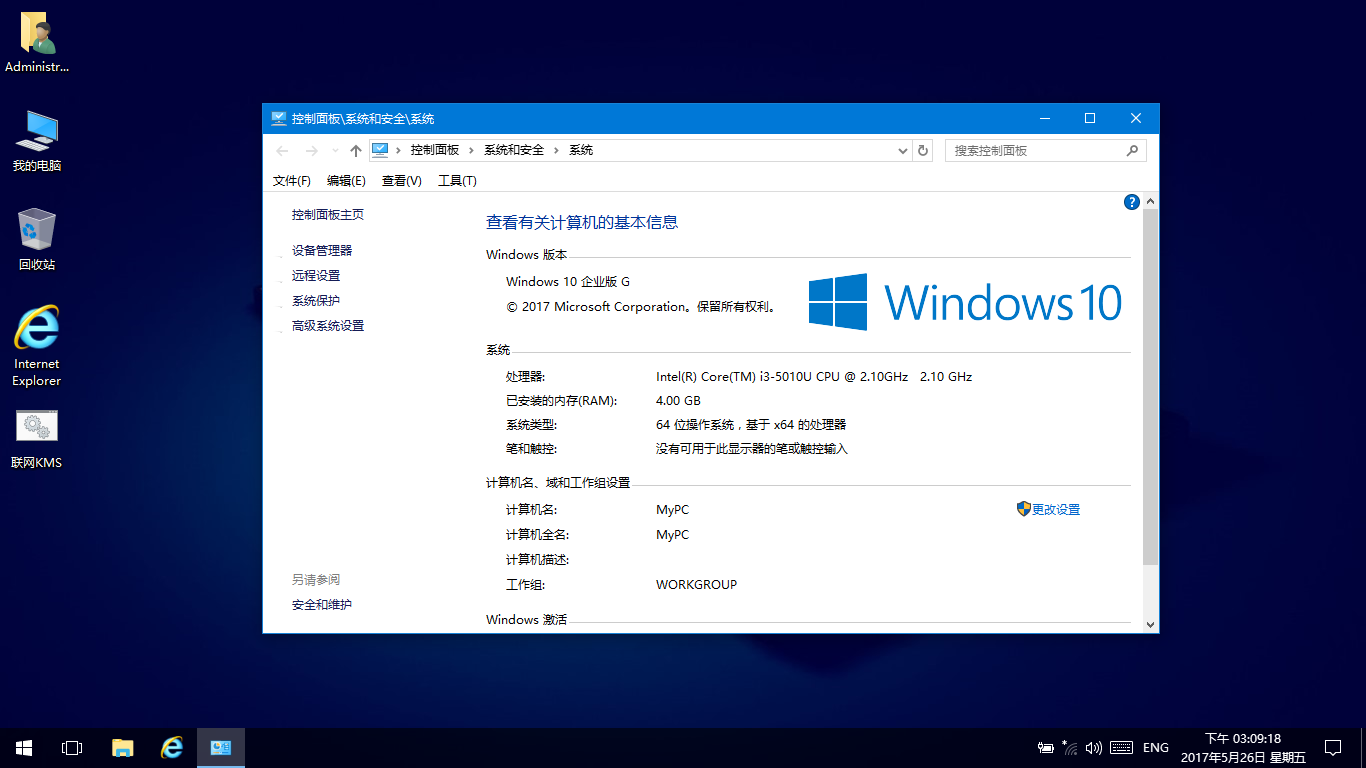
Task: Expand the chevron before 控制面板 breadcrumb
Action: (398, 150)
